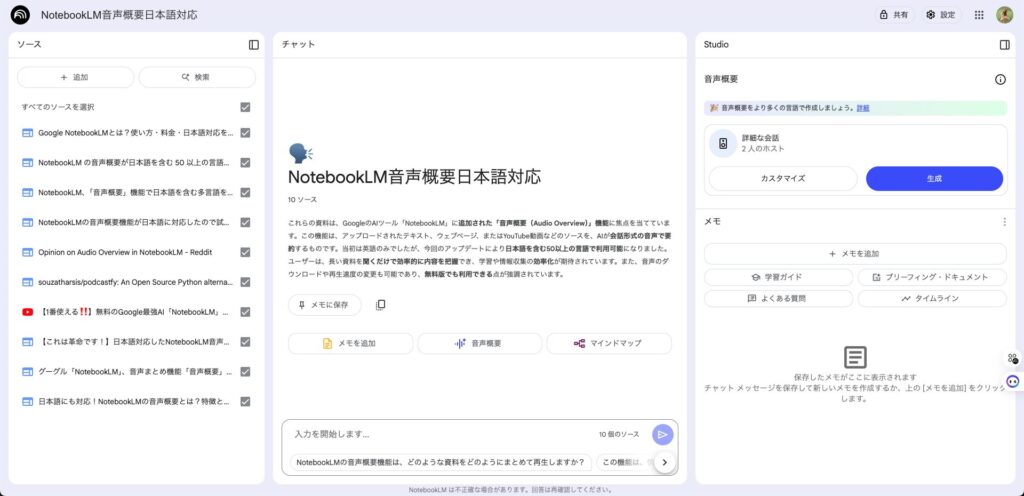This screenshot has width=1024, height=496.
Task: Click the 追加 add source button
Action: 75,77
